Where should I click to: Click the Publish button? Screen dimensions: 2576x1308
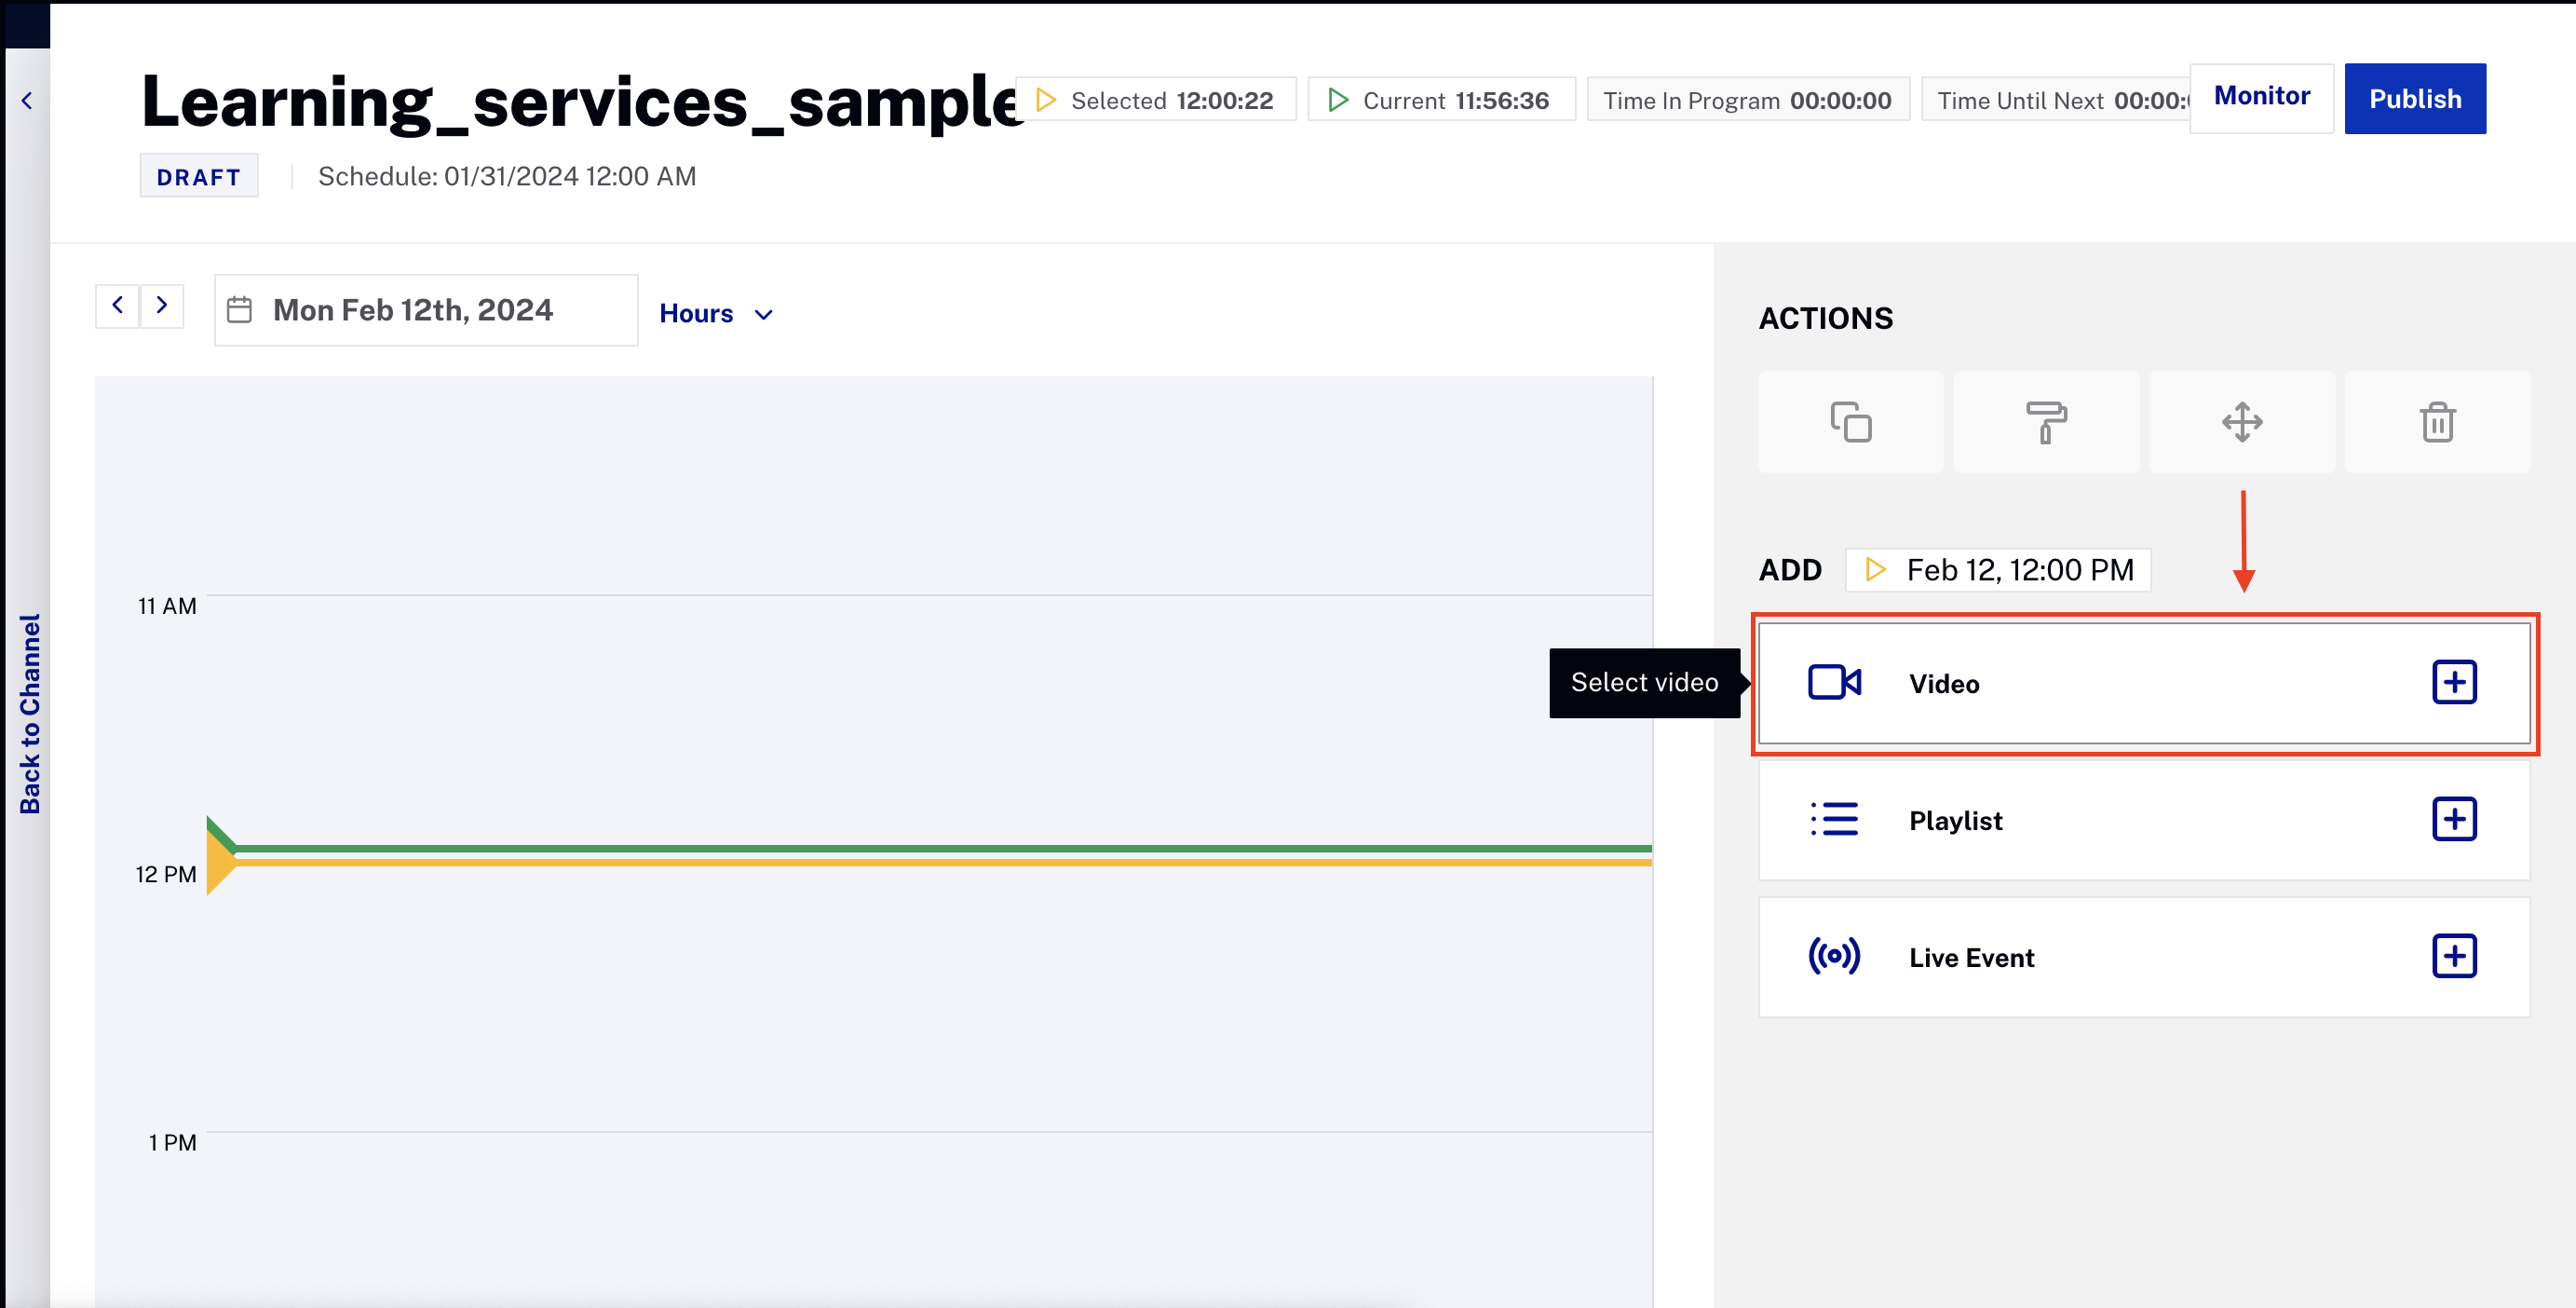point(2414,98)
